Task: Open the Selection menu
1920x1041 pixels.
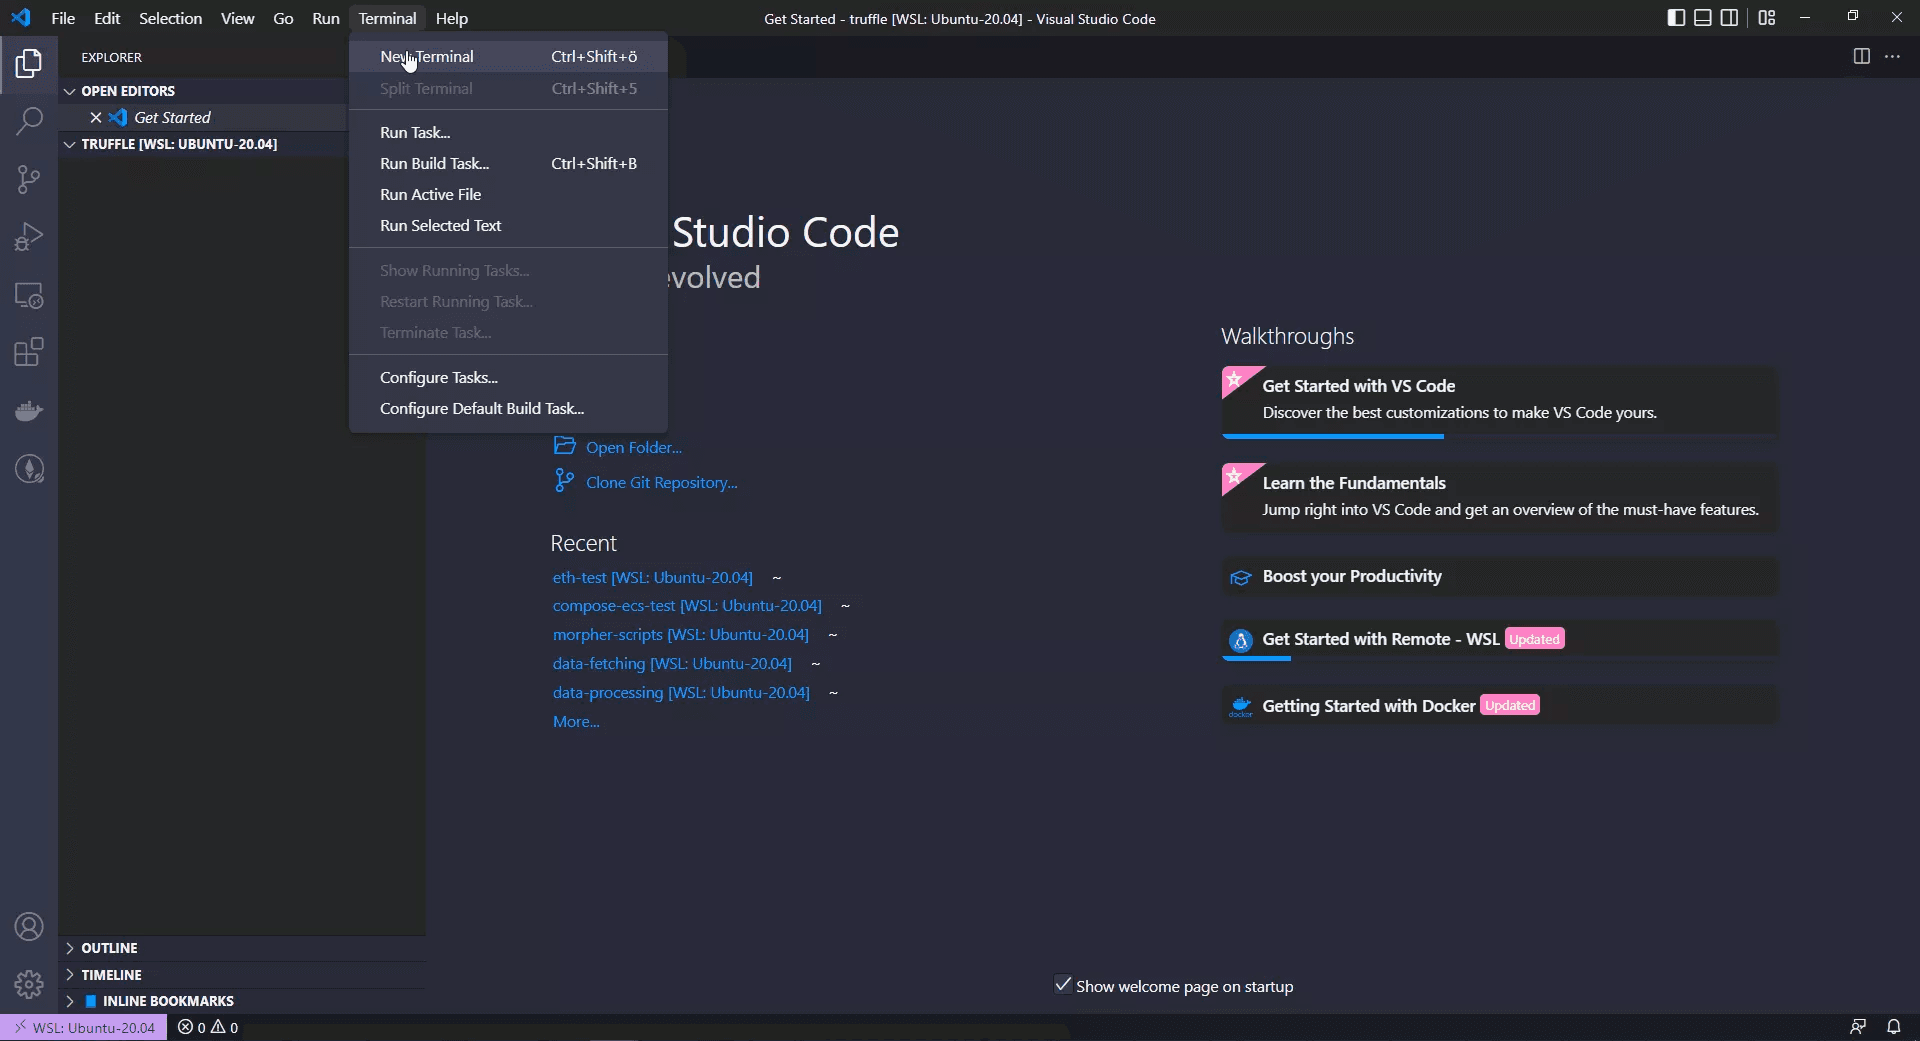Action: 170,18
